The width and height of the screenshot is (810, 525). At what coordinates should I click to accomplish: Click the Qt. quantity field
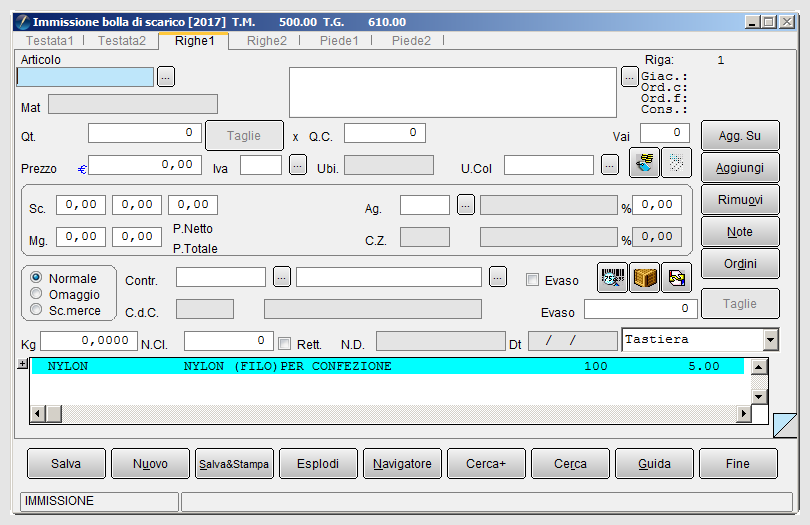point(144,133)
